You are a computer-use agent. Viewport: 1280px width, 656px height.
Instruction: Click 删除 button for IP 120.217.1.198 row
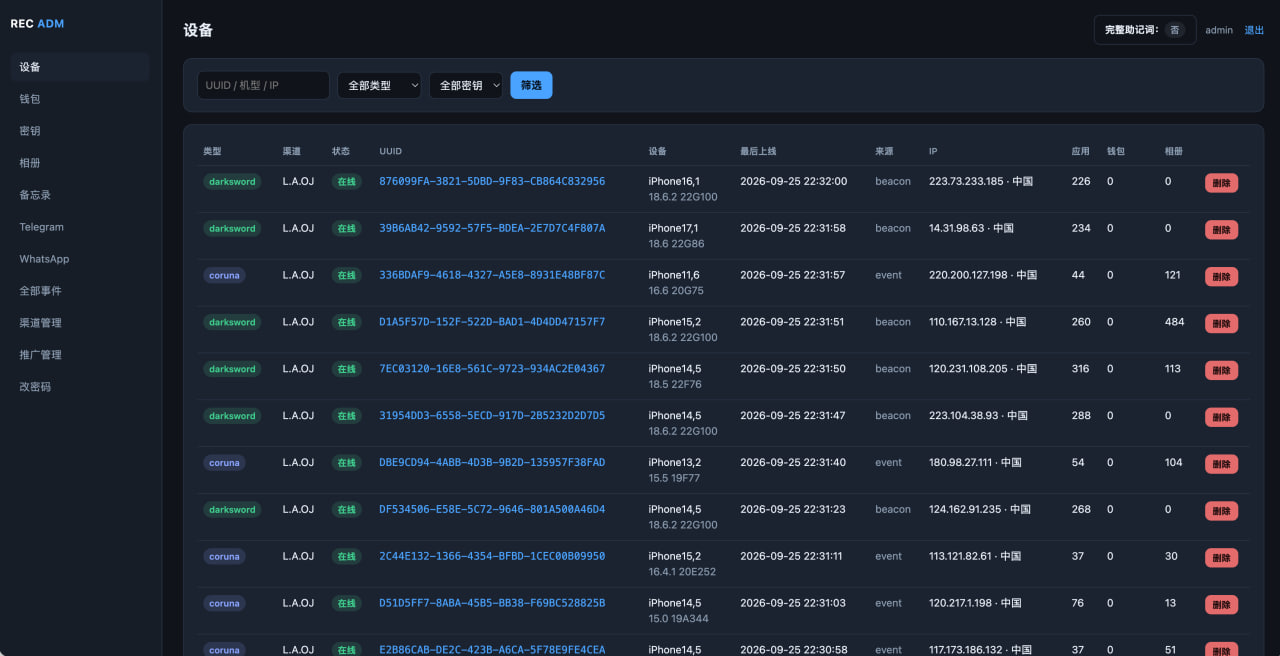click(x=1221, y=605)
